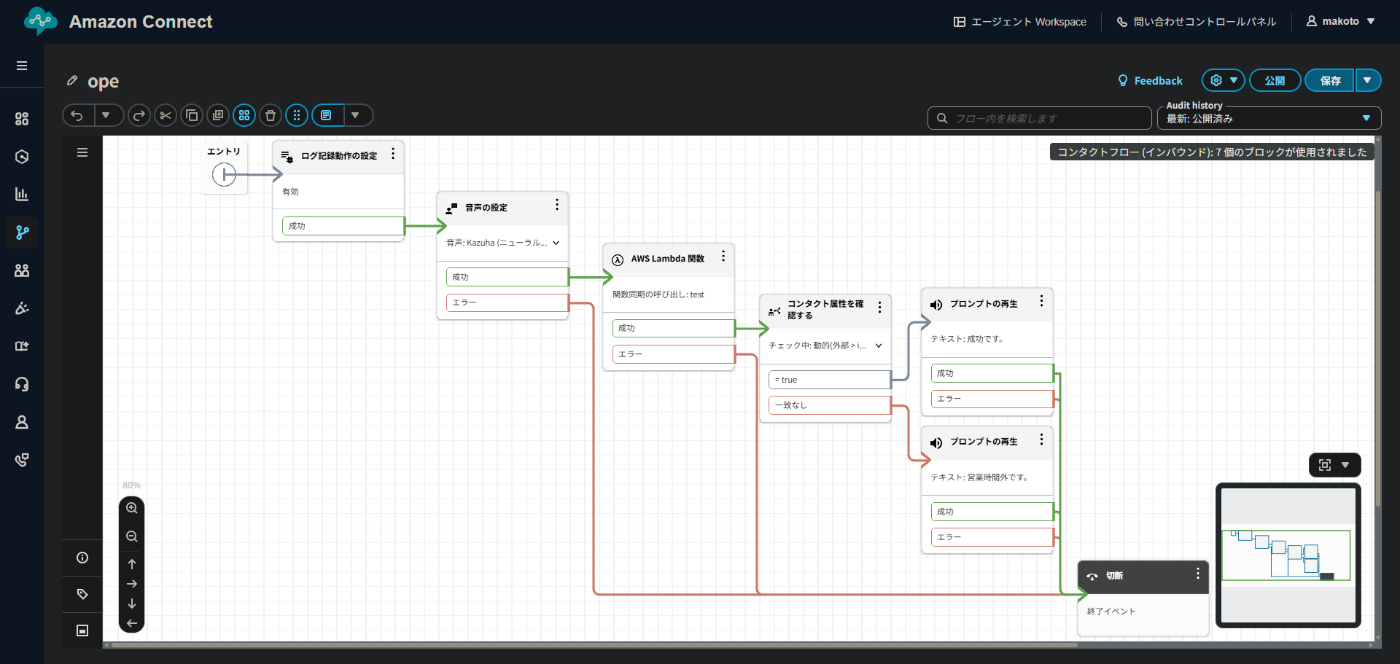Pan the canvas right with the arrow
1400x664 pixels.
[132, 584]
